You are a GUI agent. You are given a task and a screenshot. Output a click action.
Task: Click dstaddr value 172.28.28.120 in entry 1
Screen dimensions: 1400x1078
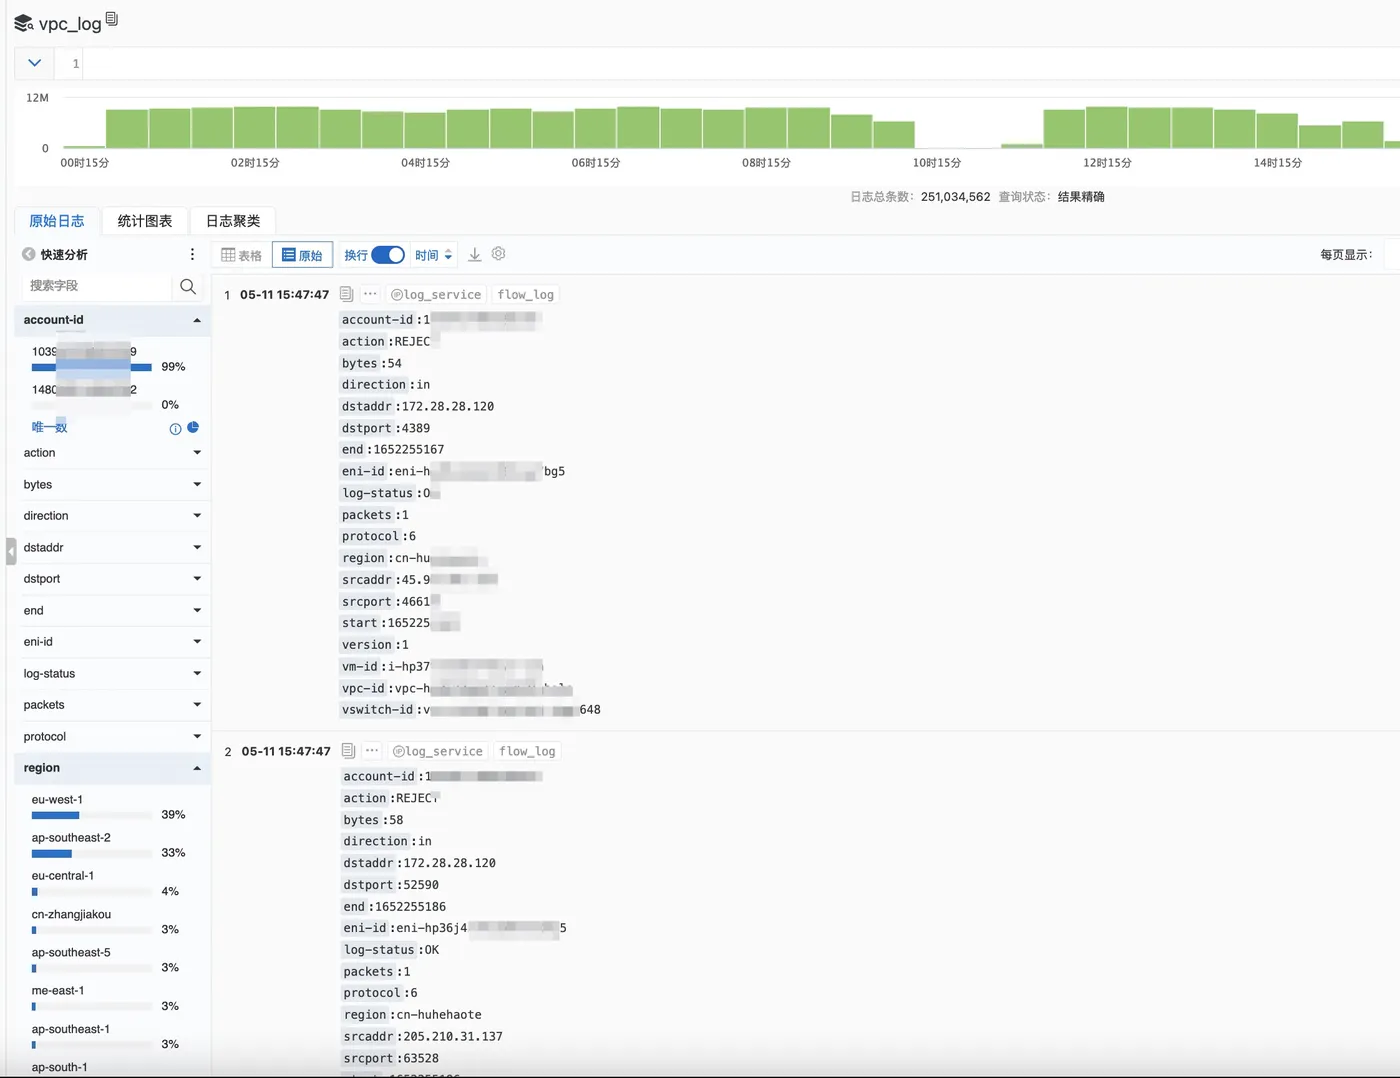[446, 406]
